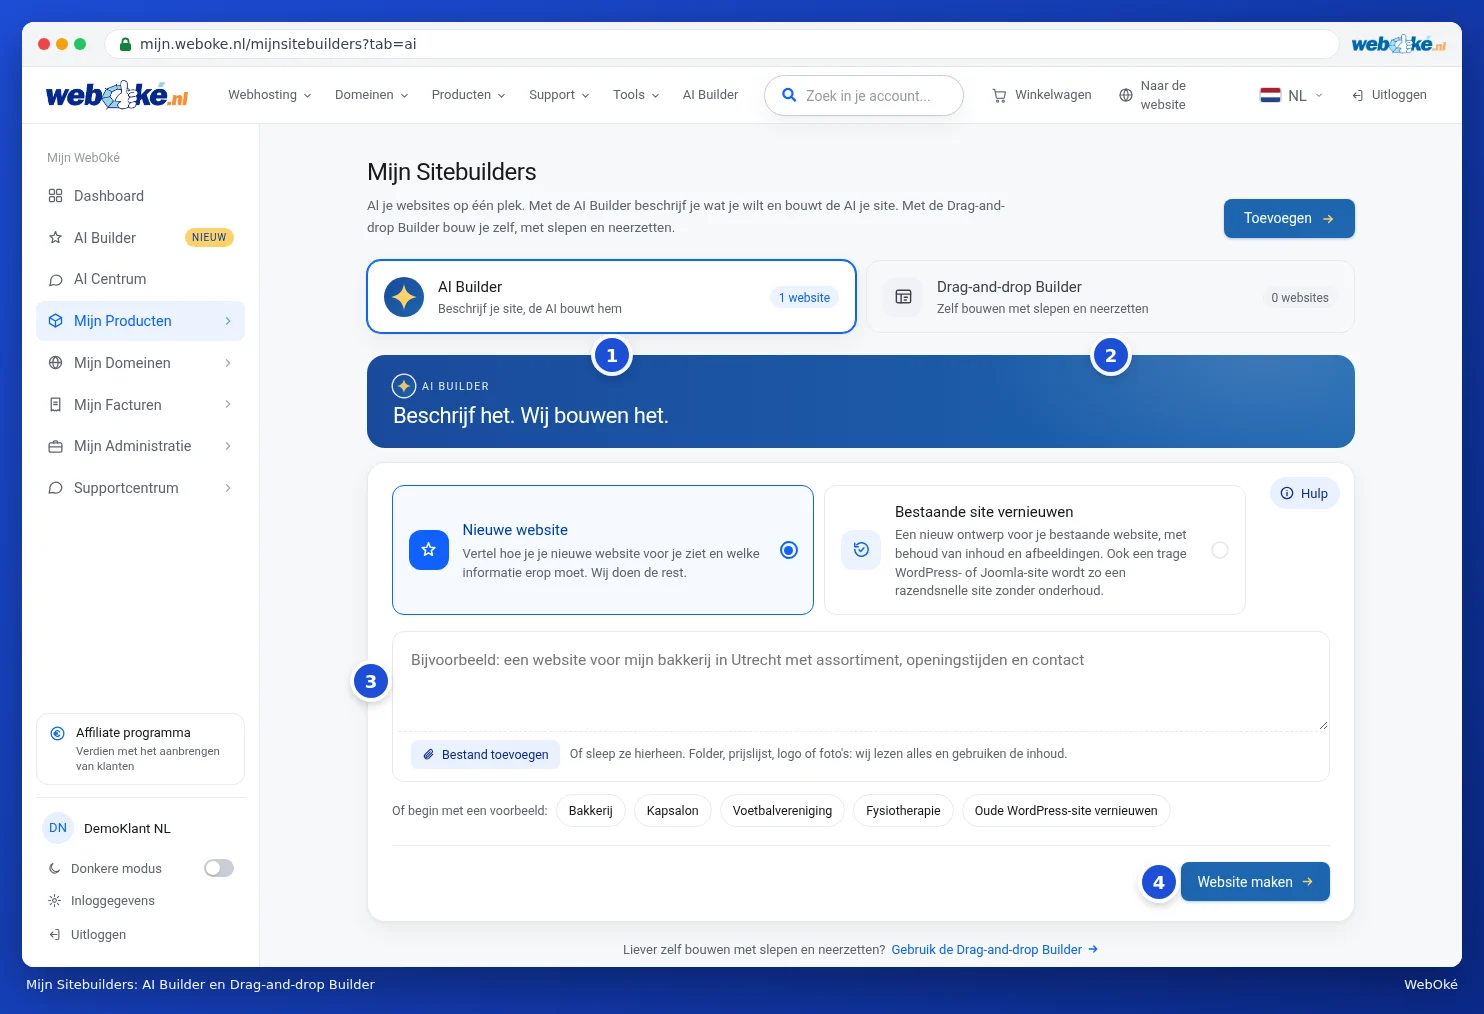
Task: Click the browser address bar lock icon
Action: tap(125, 44)
